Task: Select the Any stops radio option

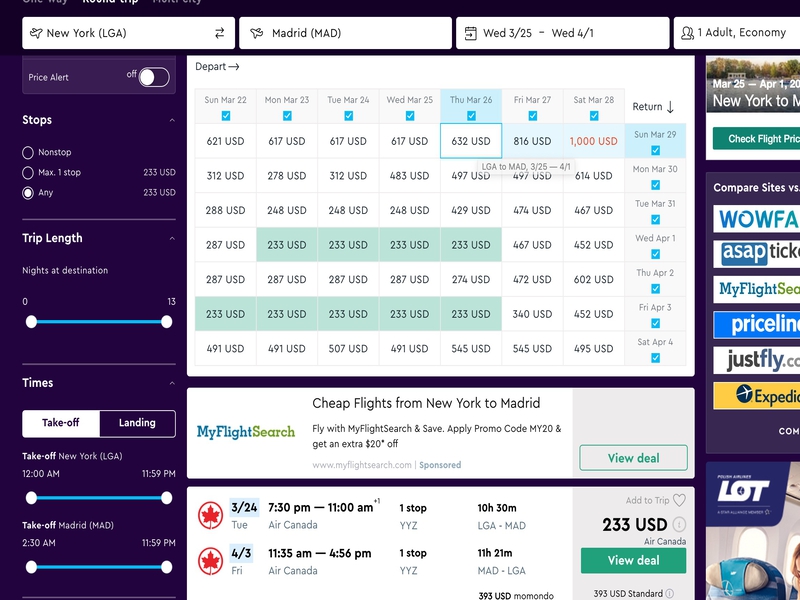Action: [x=28, y=192]
